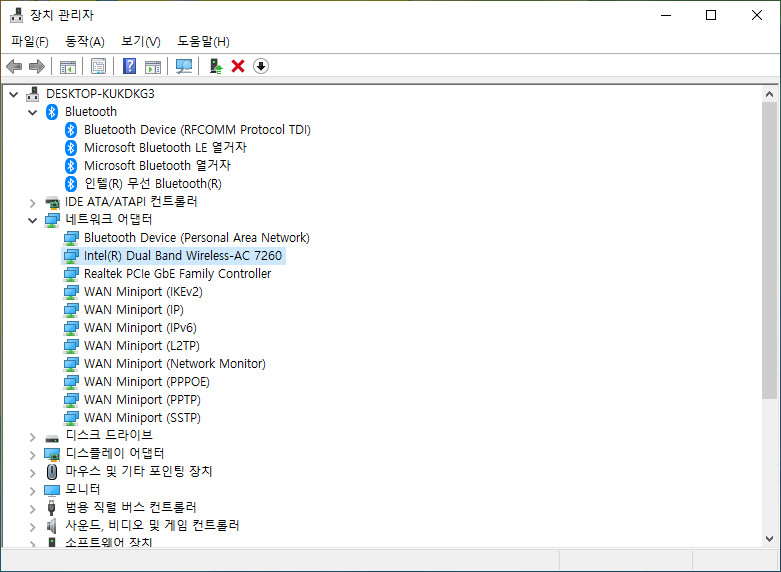The height and width of the screenshot is (572, 781).
Task: Click icon beside Bluetooth Device (RFCOMM Protocol TDI)
Action: pyautogui.click(x=71, y=130)
